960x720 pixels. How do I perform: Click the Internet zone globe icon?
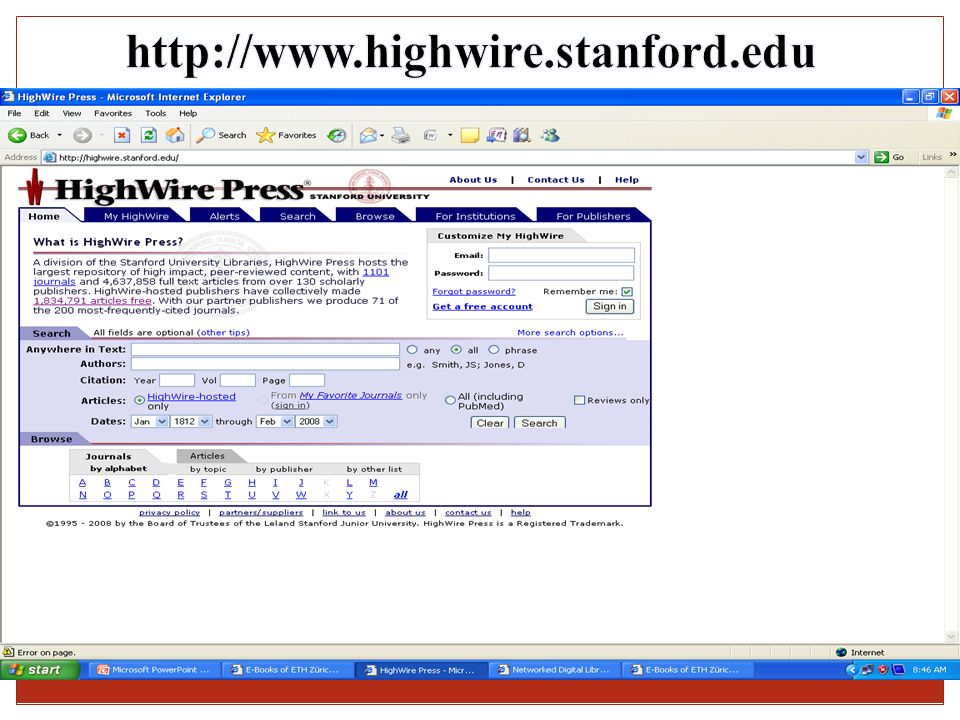click(841, 653)
